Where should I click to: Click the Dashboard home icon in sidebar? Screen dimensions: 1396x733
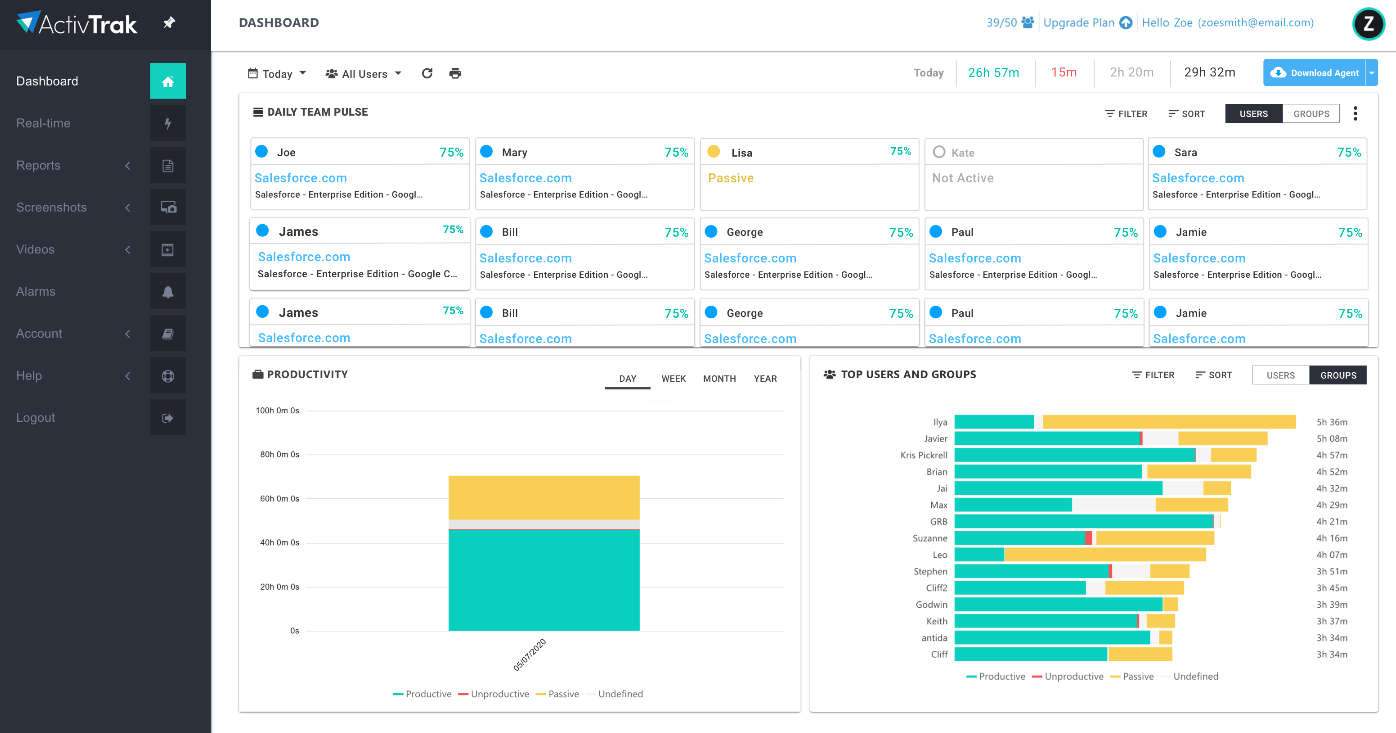(x=168, y=81)
